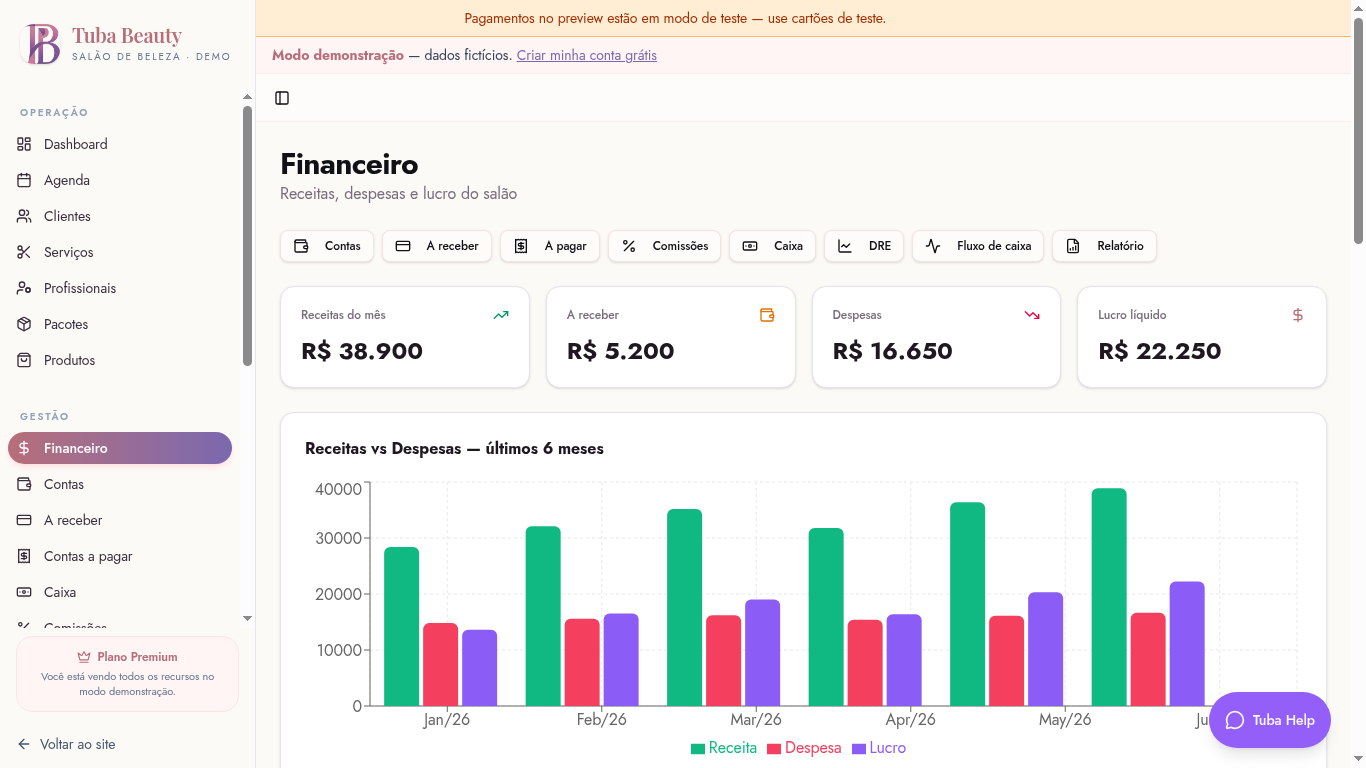Click the Lucro líquido card
The width and height of the screenshot is (1366, 768).
point(1202,337)
